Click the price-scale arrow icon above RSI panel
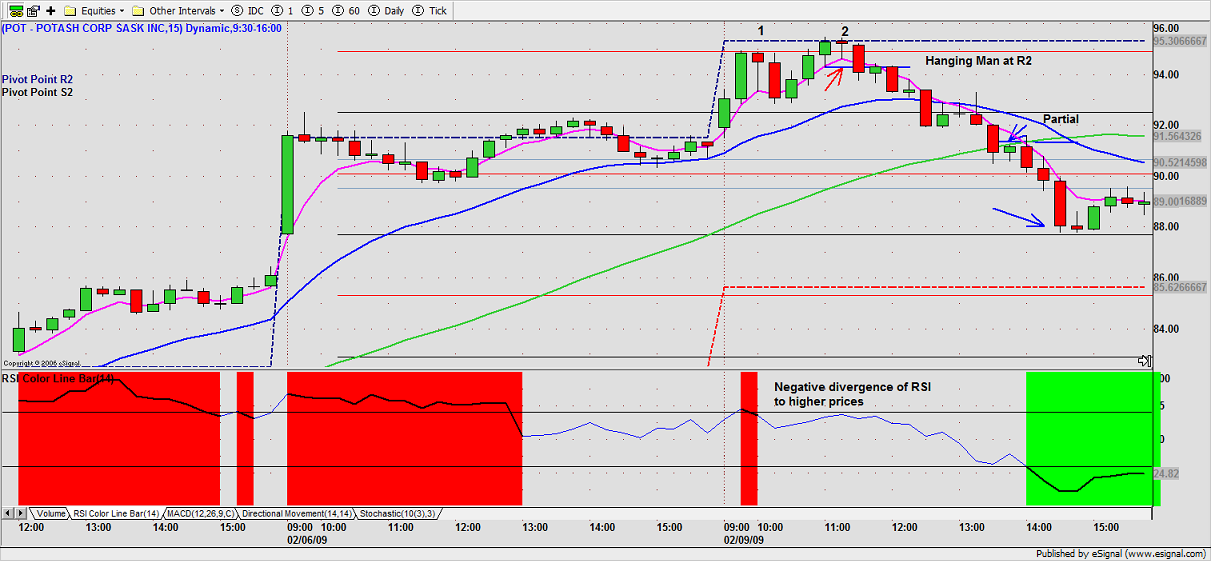The image size is (1211, 561). (1144, 361)
